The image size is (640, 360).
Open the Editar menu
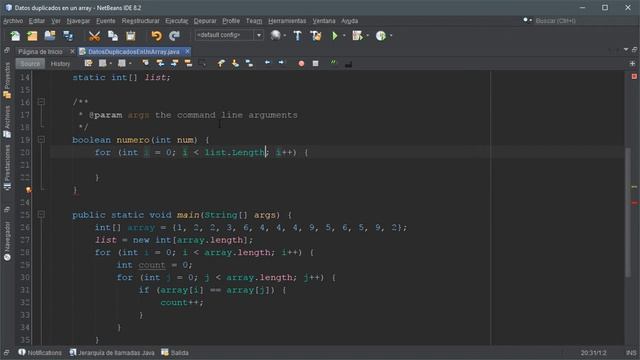[x=37, y=21]
